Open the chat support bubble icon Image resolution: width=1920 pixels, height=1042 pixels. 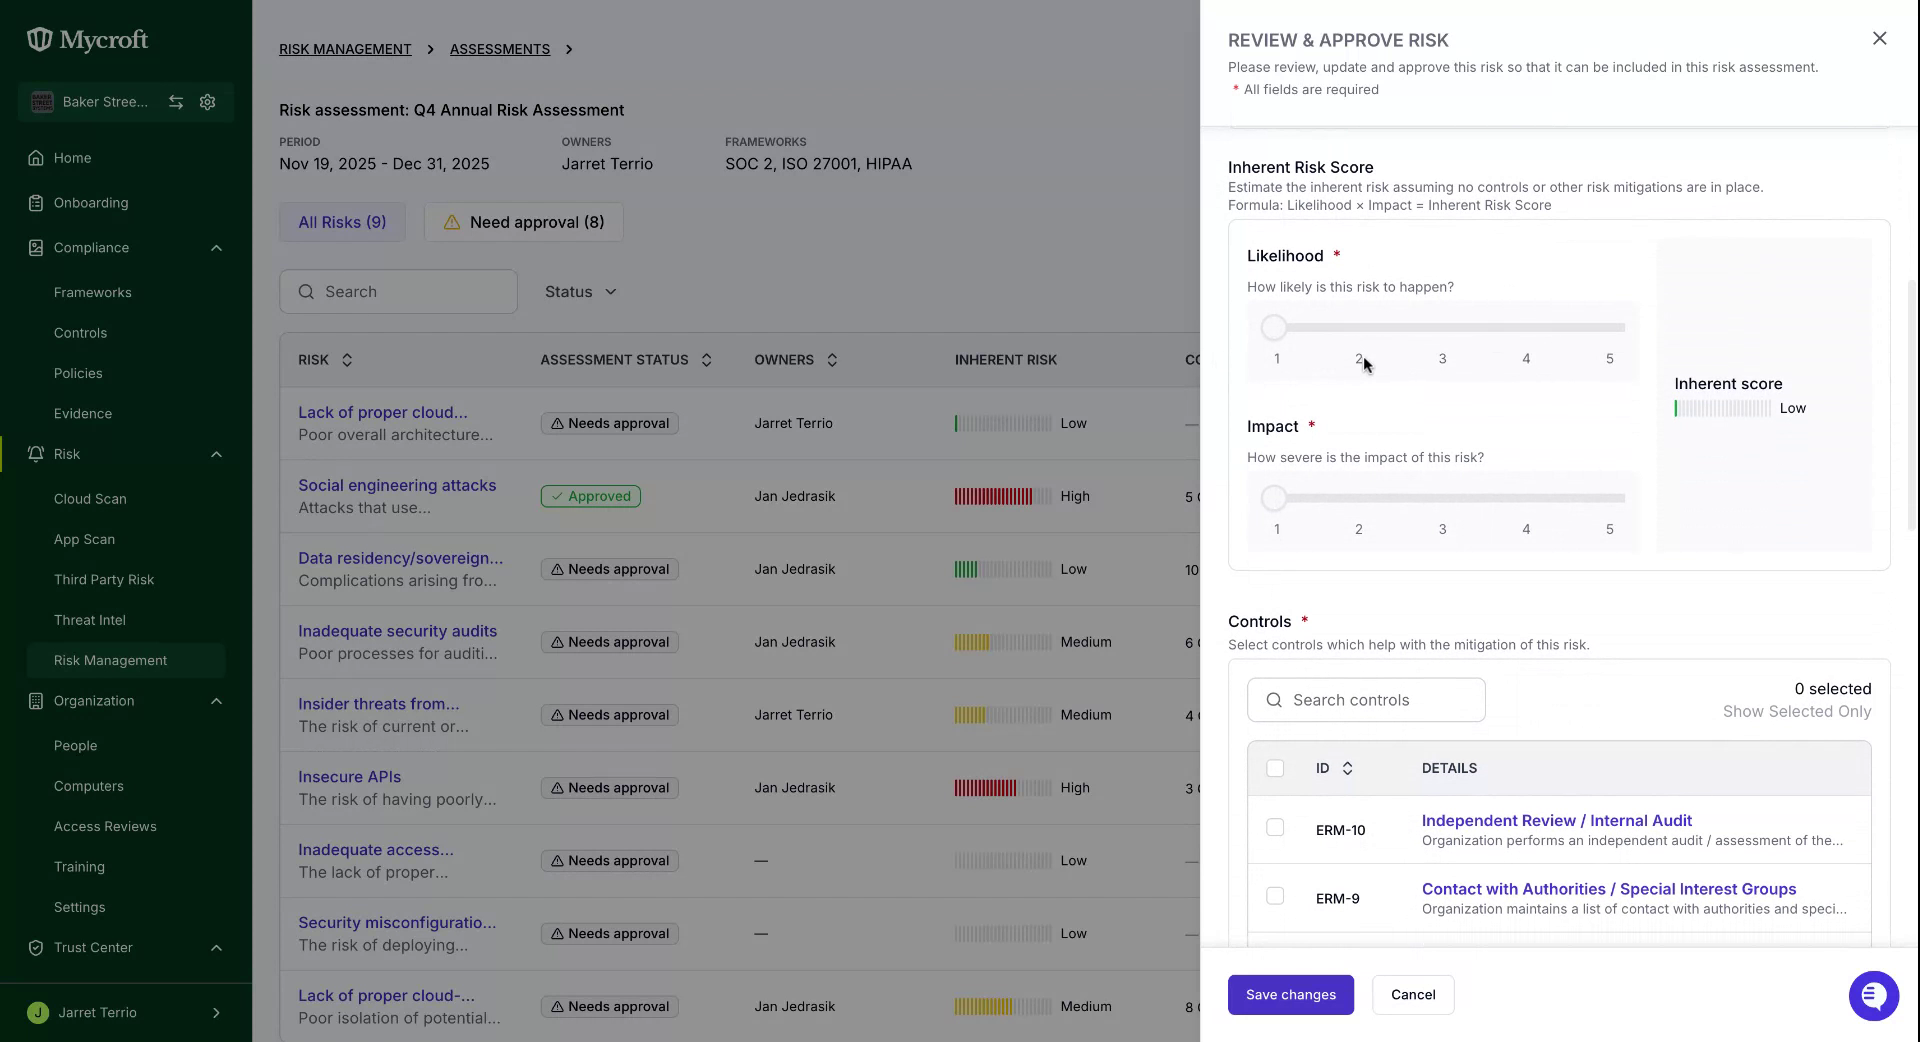point(1873,996)
